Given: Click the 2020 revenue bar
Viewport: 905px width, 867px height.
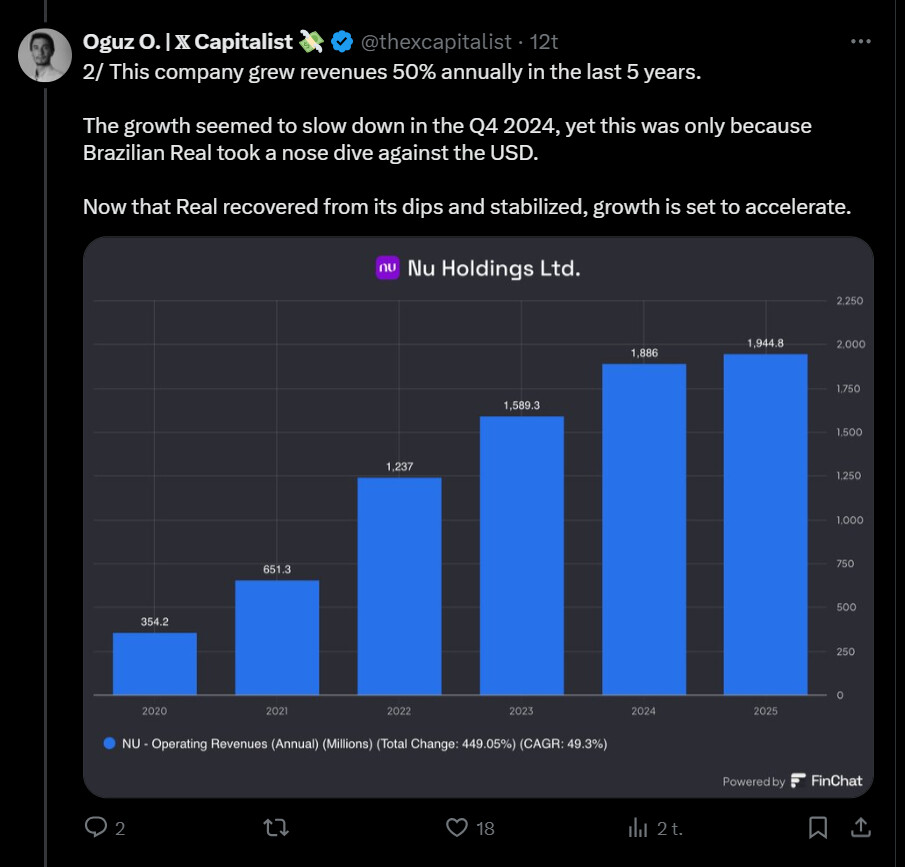Looking at the screenshot, I should click(x=154, y=663).
